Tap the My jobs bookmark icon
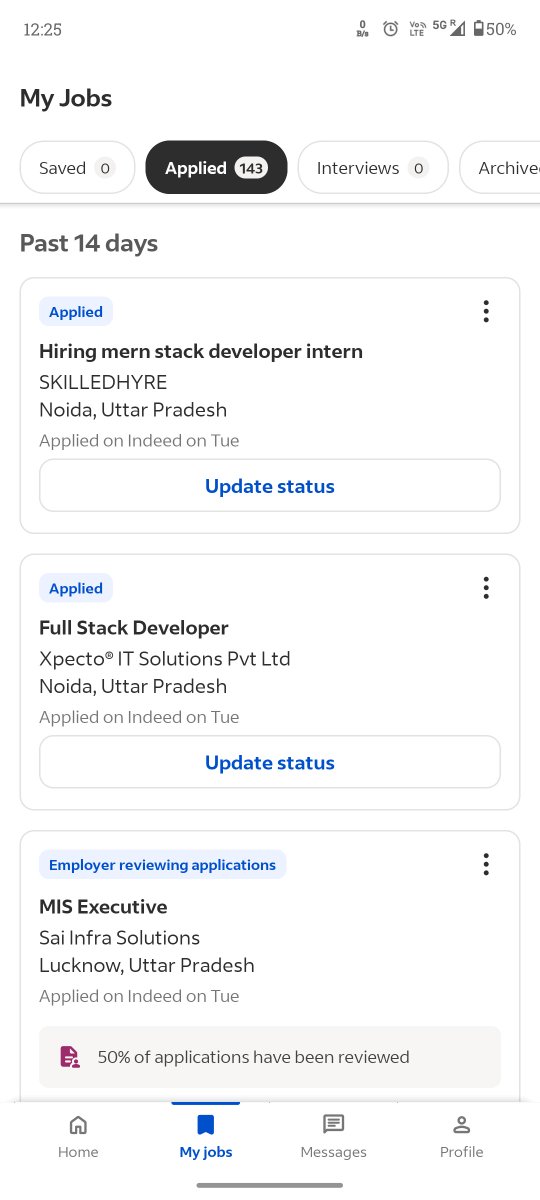Screen dimensions: 540x1200 tap(206, 1125)
